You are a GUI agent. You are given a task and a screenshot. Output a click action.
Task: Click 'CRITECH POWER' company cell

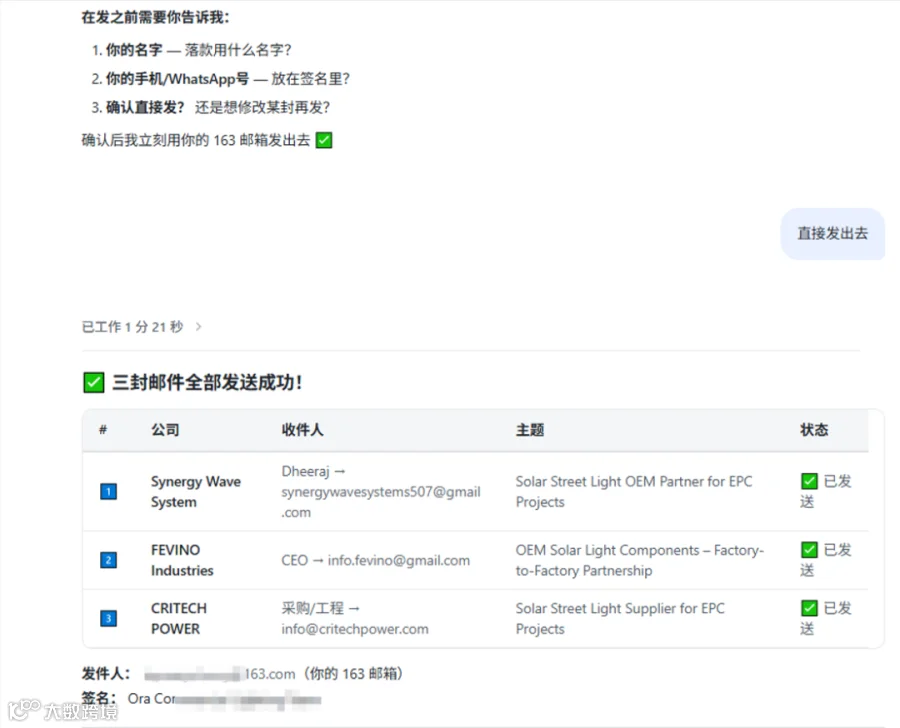[179, 618]
